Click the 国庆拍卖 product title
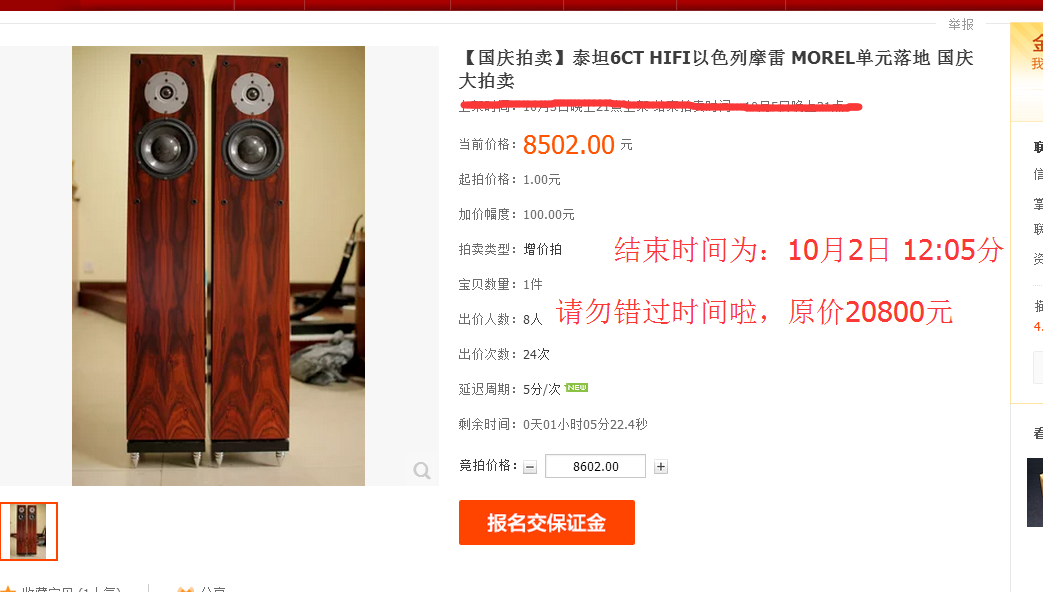The image size is (1043, 592). 716,69
